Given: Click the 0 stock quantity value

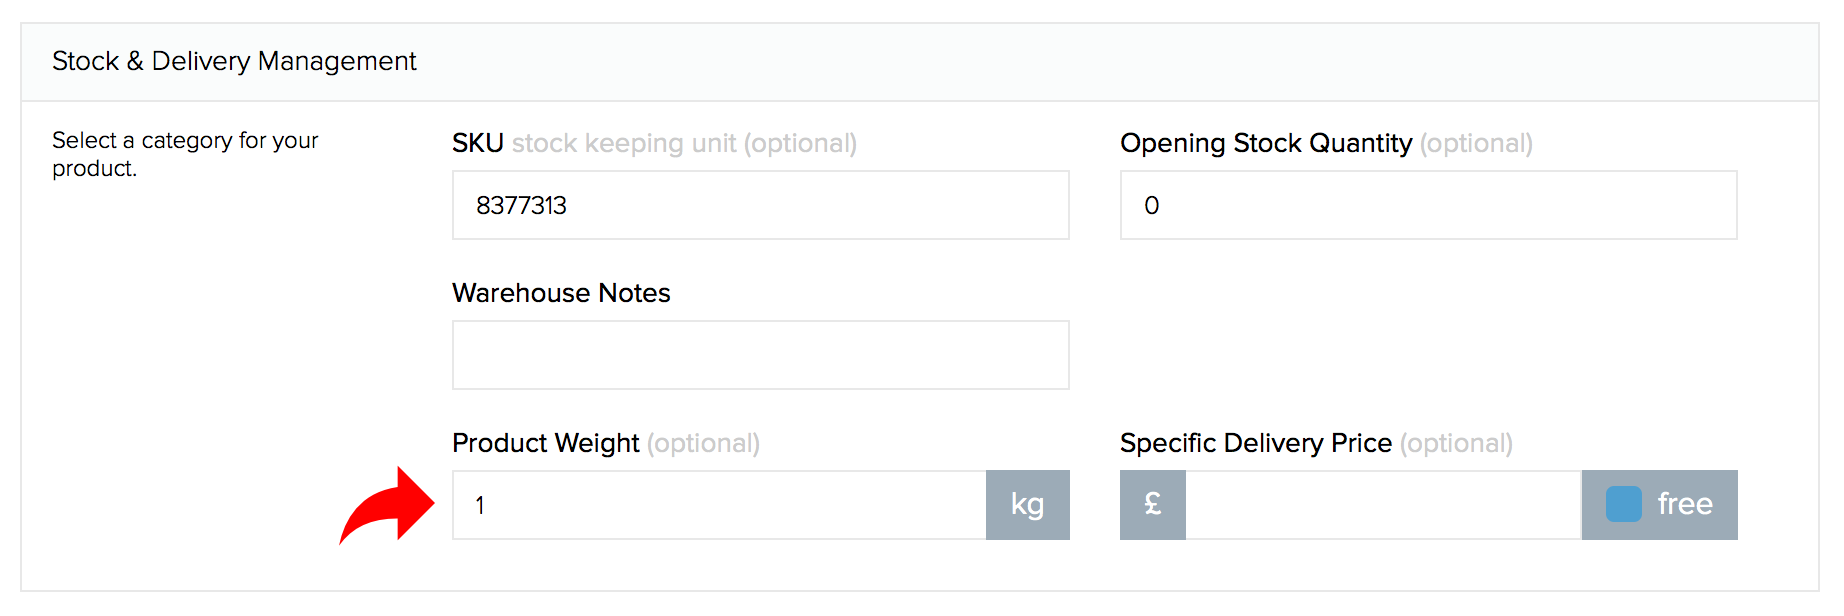Looking at the screenshot, I should (x=1152, y=205).
